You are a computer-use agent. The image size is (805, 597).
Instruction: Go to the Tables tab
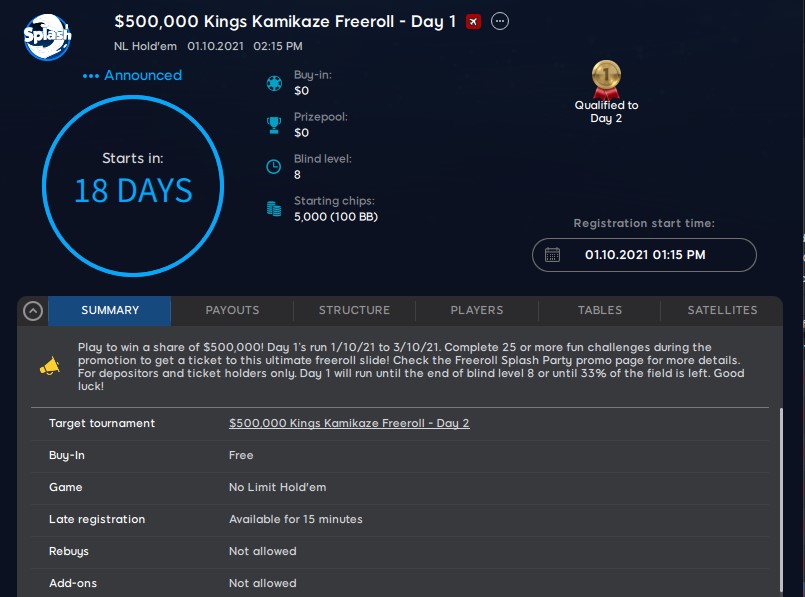tap(600, 311)
